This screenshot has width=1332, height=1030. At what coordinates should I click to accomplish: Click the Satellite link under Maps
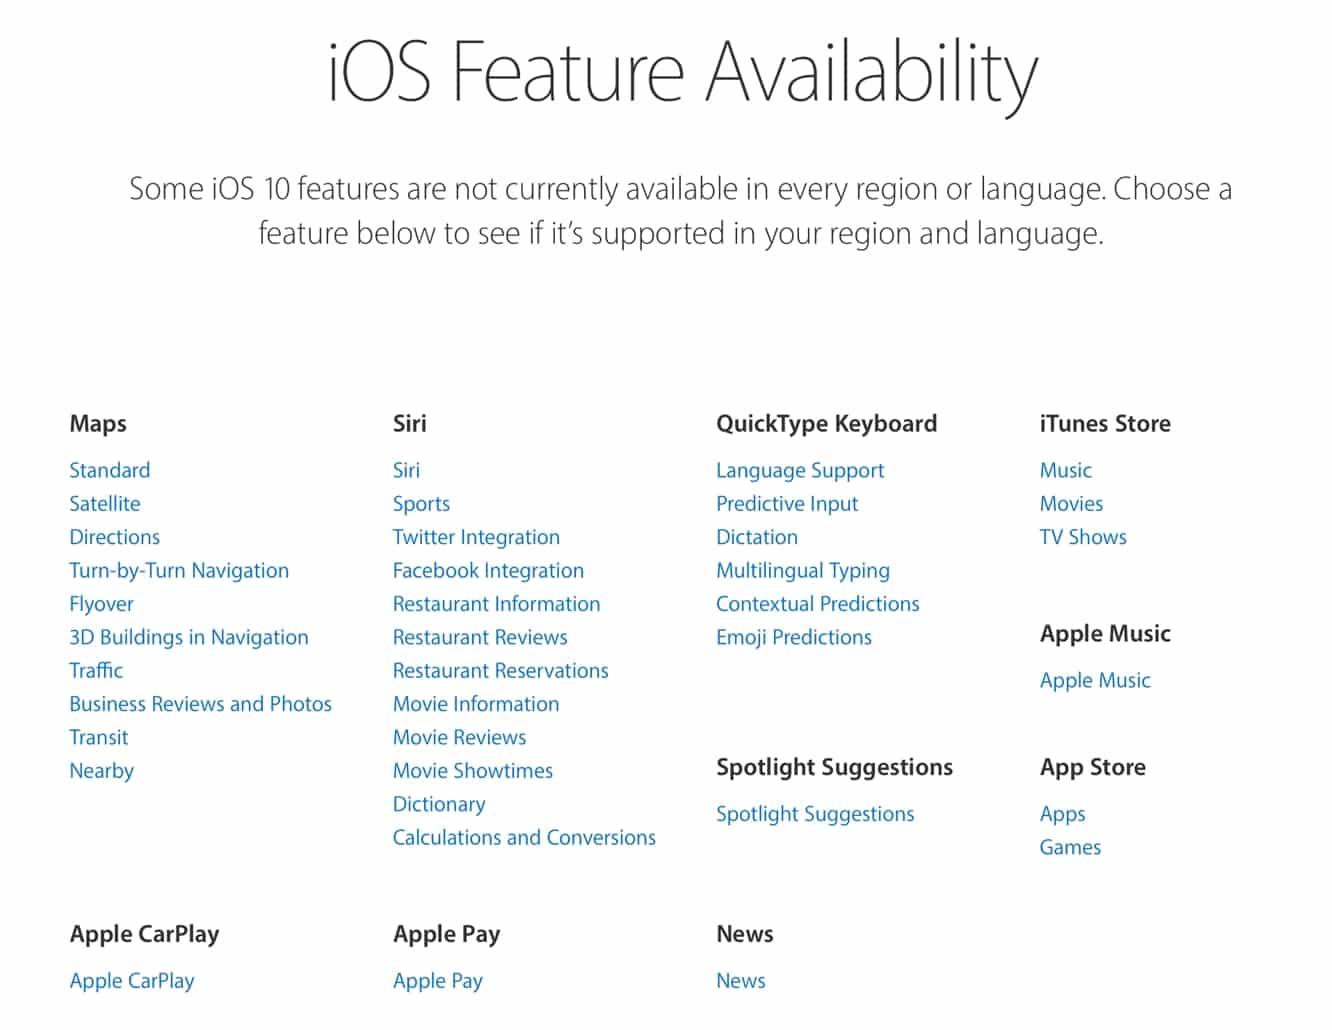(x=105, y=504)
